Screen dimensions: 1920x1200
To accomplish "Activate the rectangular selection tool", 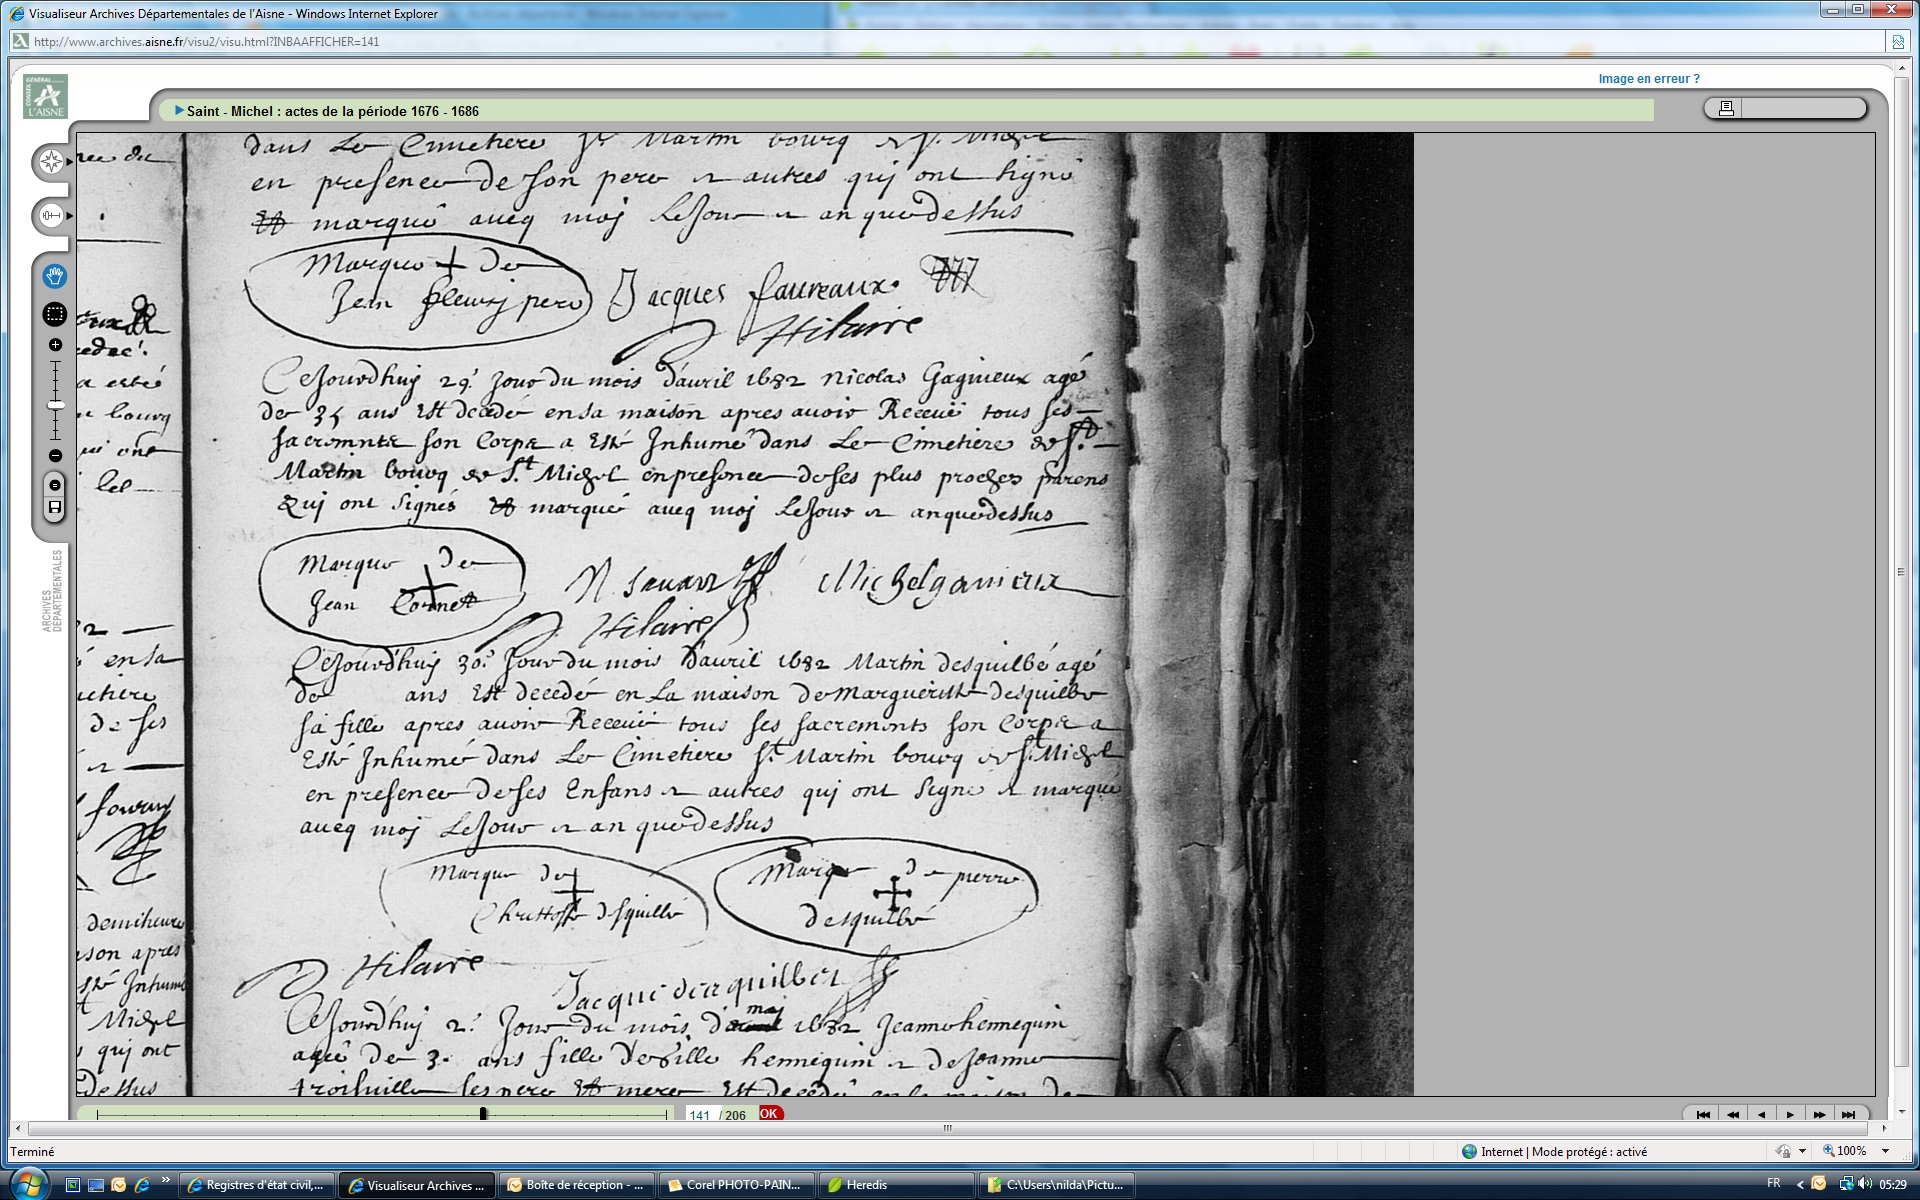I will tap(55, 314).
